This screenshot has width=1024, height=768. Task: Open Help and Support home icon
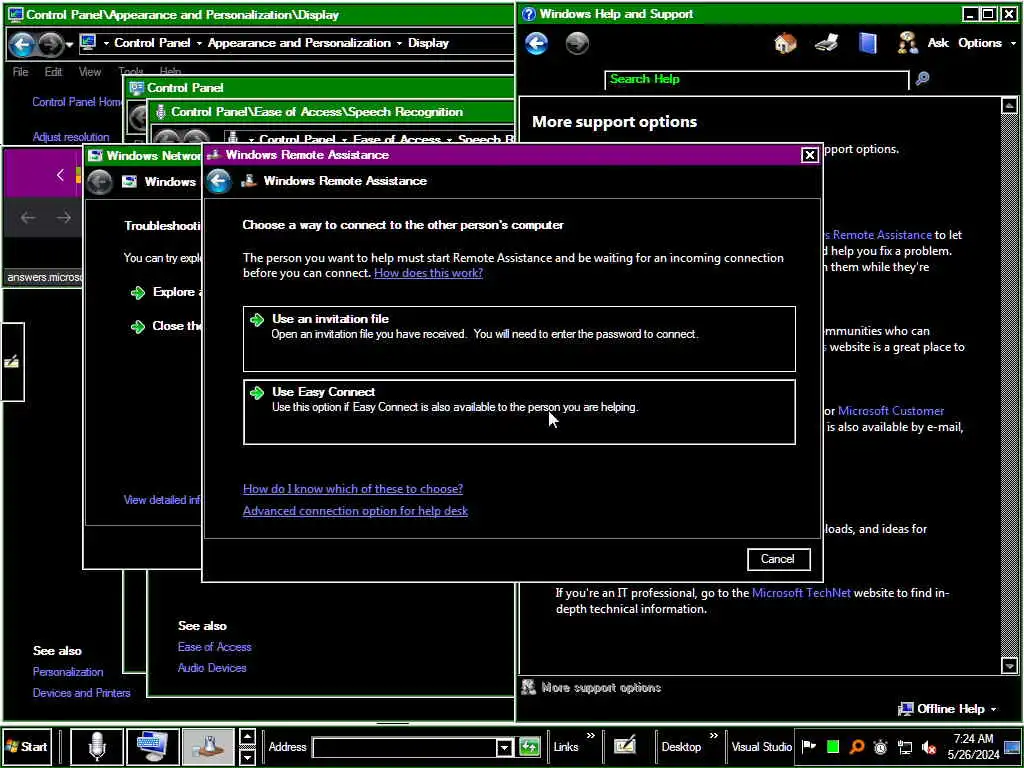pos(785,43)
